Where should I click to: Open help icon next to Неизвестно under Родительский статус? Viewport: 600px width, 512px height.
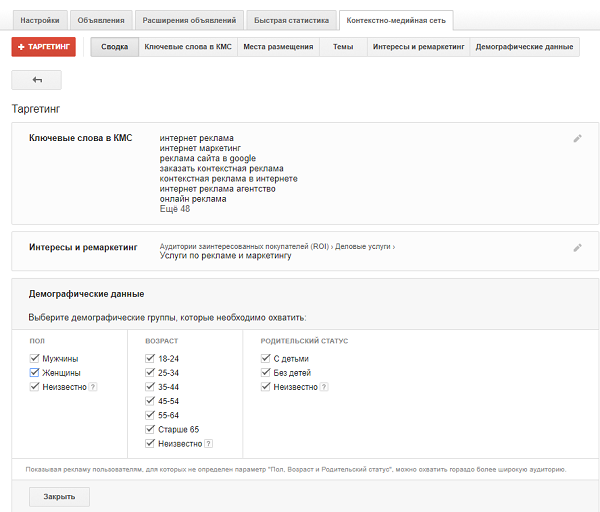[x=324, y=387]
